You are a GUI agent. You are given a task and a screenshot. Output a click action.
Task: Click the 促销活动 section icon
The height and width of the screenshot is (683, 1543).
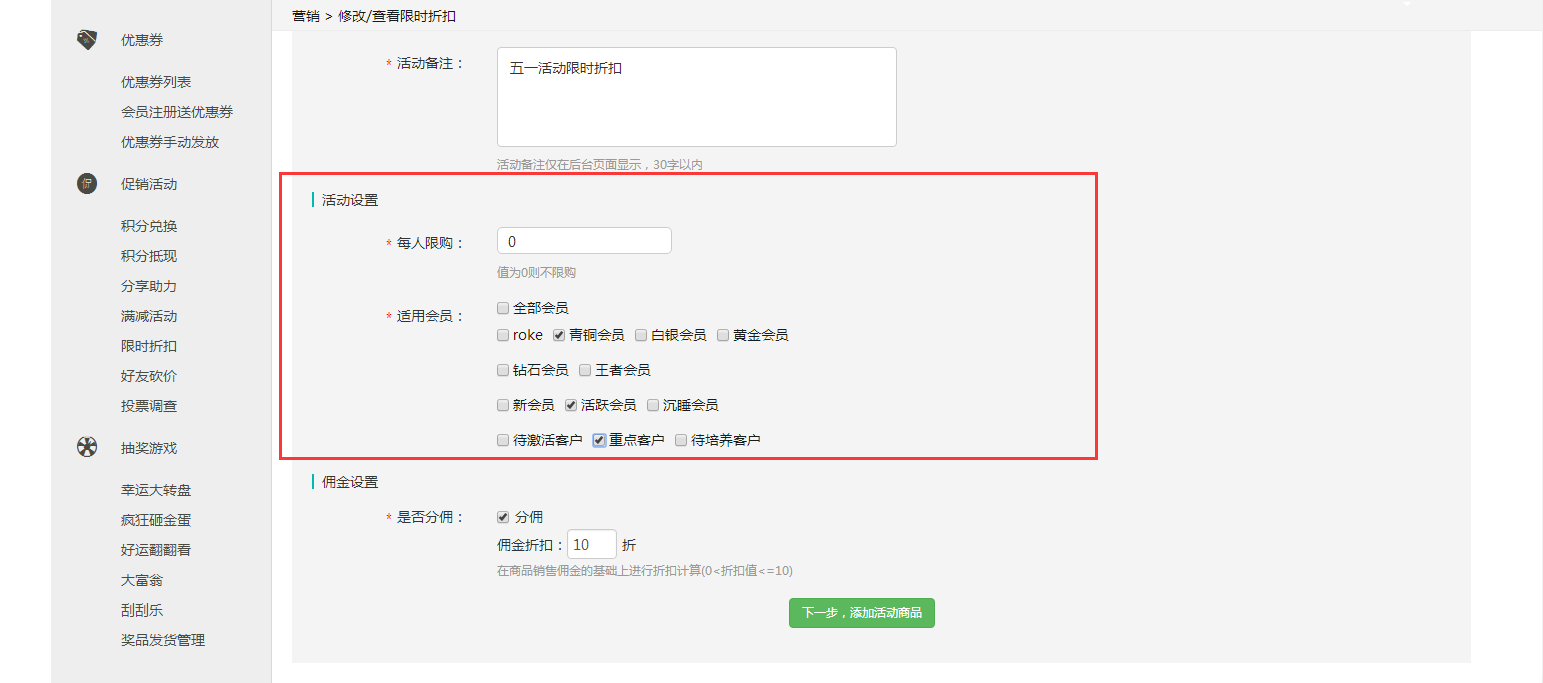coord(87,184)
